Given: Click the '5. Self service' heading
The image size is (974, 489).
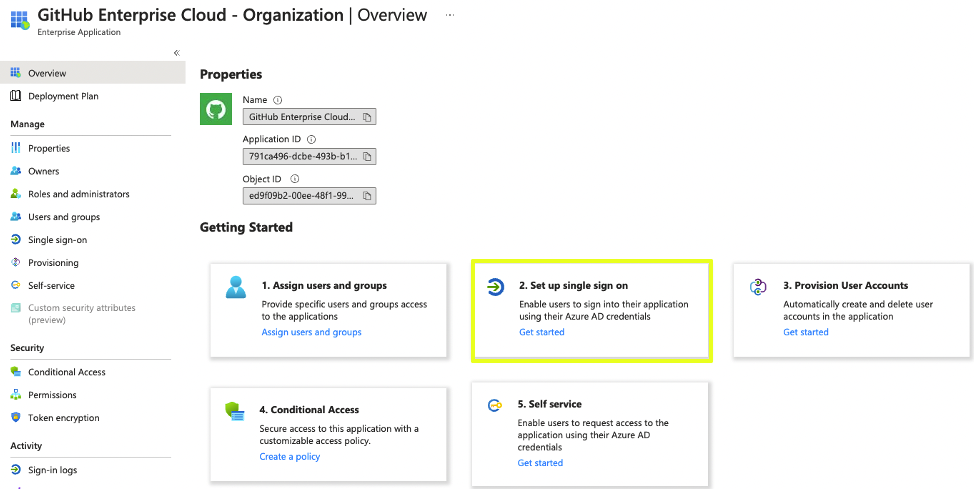Looking at the screenshot, I should 550,404.
